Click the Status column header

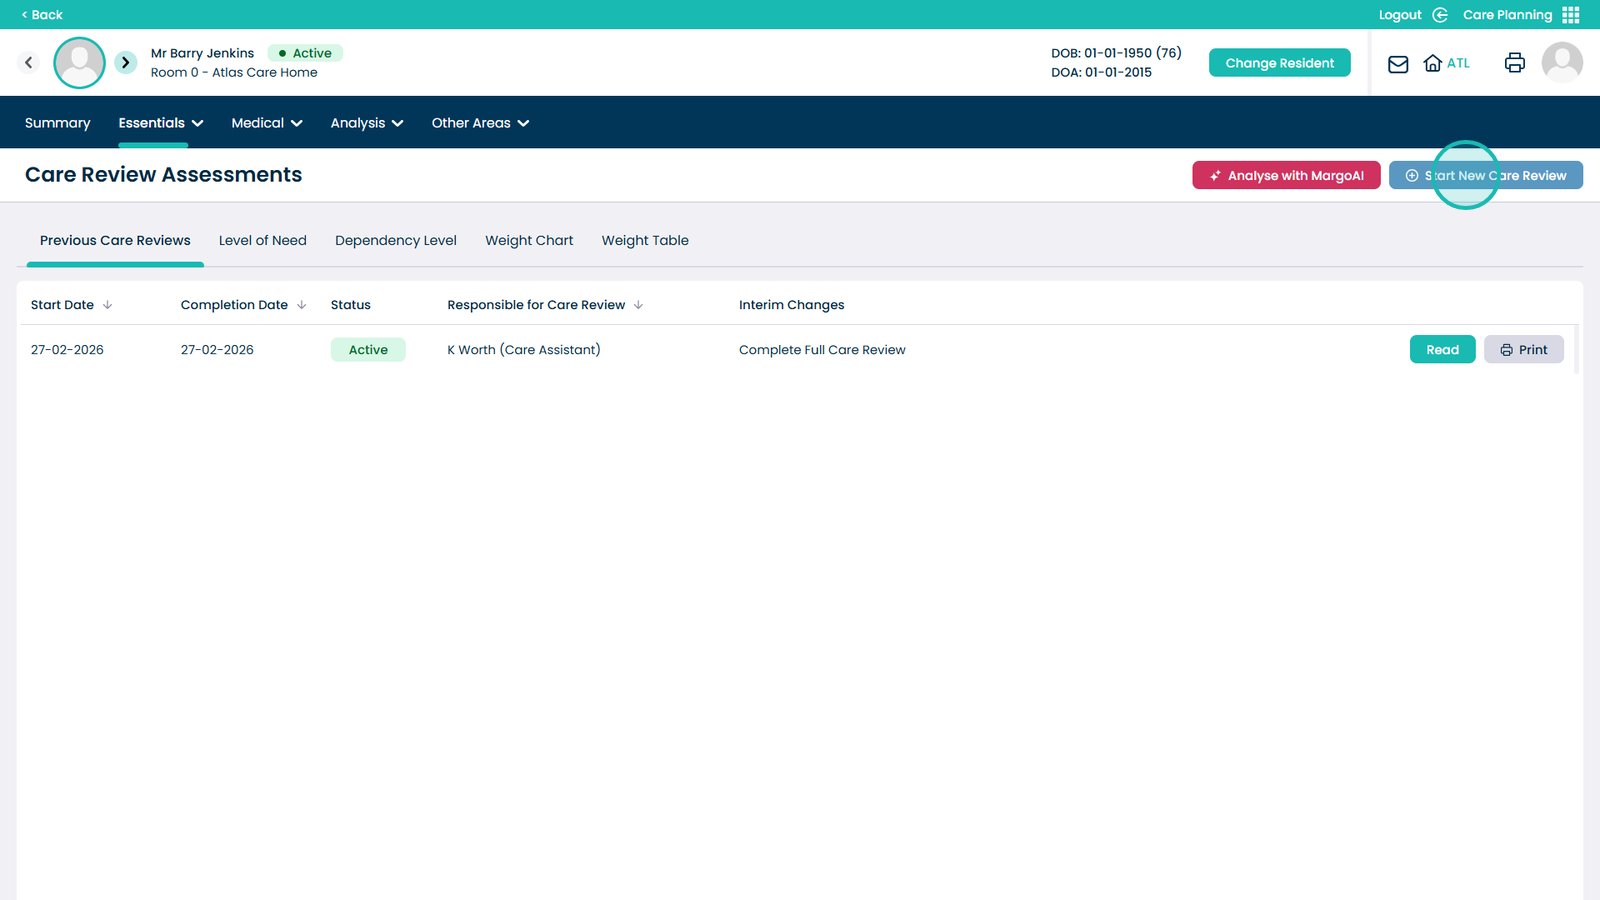[x=351, y=305]
